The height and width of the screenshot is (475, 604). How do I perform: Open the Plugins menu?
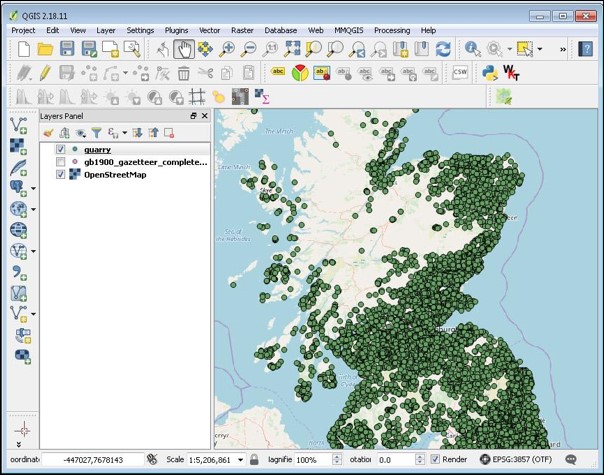click(x=176, y=30)
